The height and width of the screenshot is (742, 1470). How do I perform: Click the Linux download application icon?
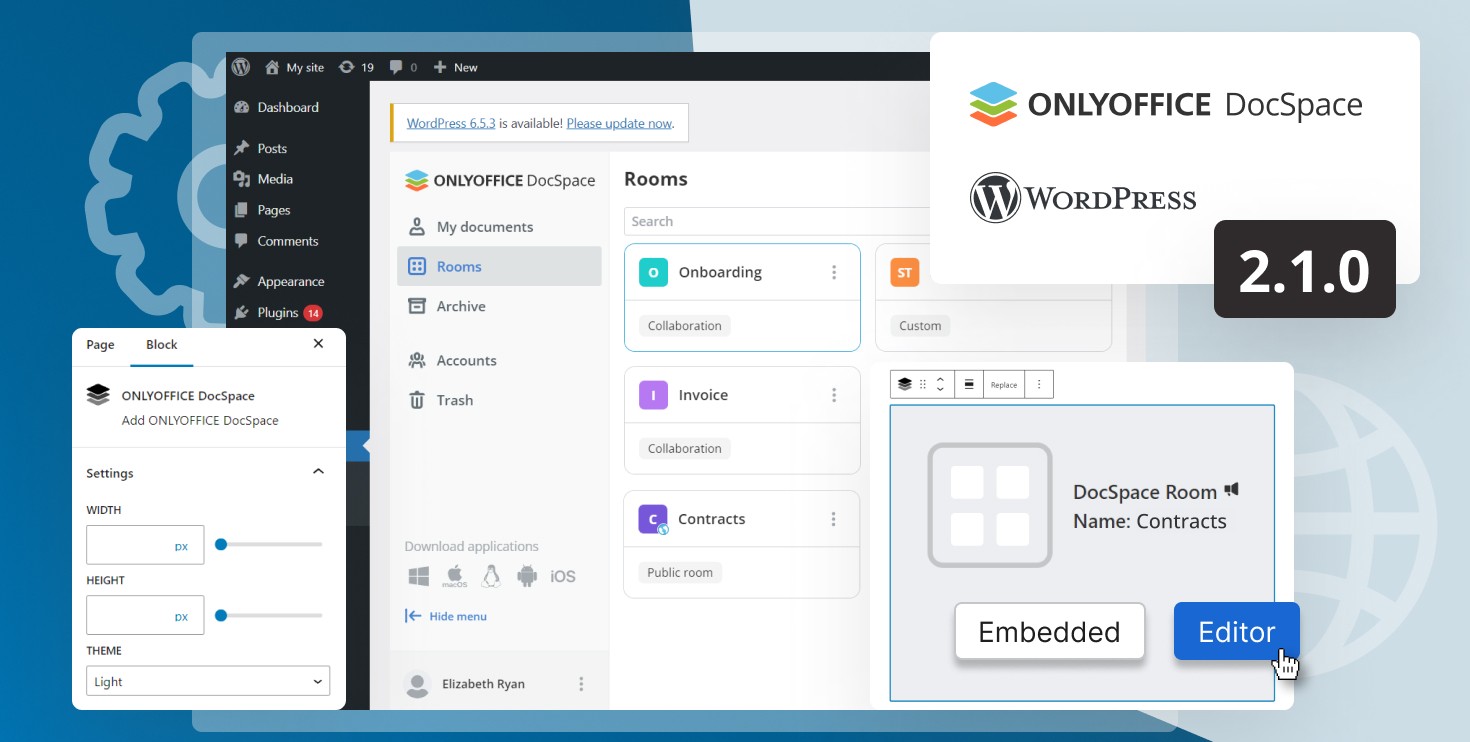[x=490, y=576]
